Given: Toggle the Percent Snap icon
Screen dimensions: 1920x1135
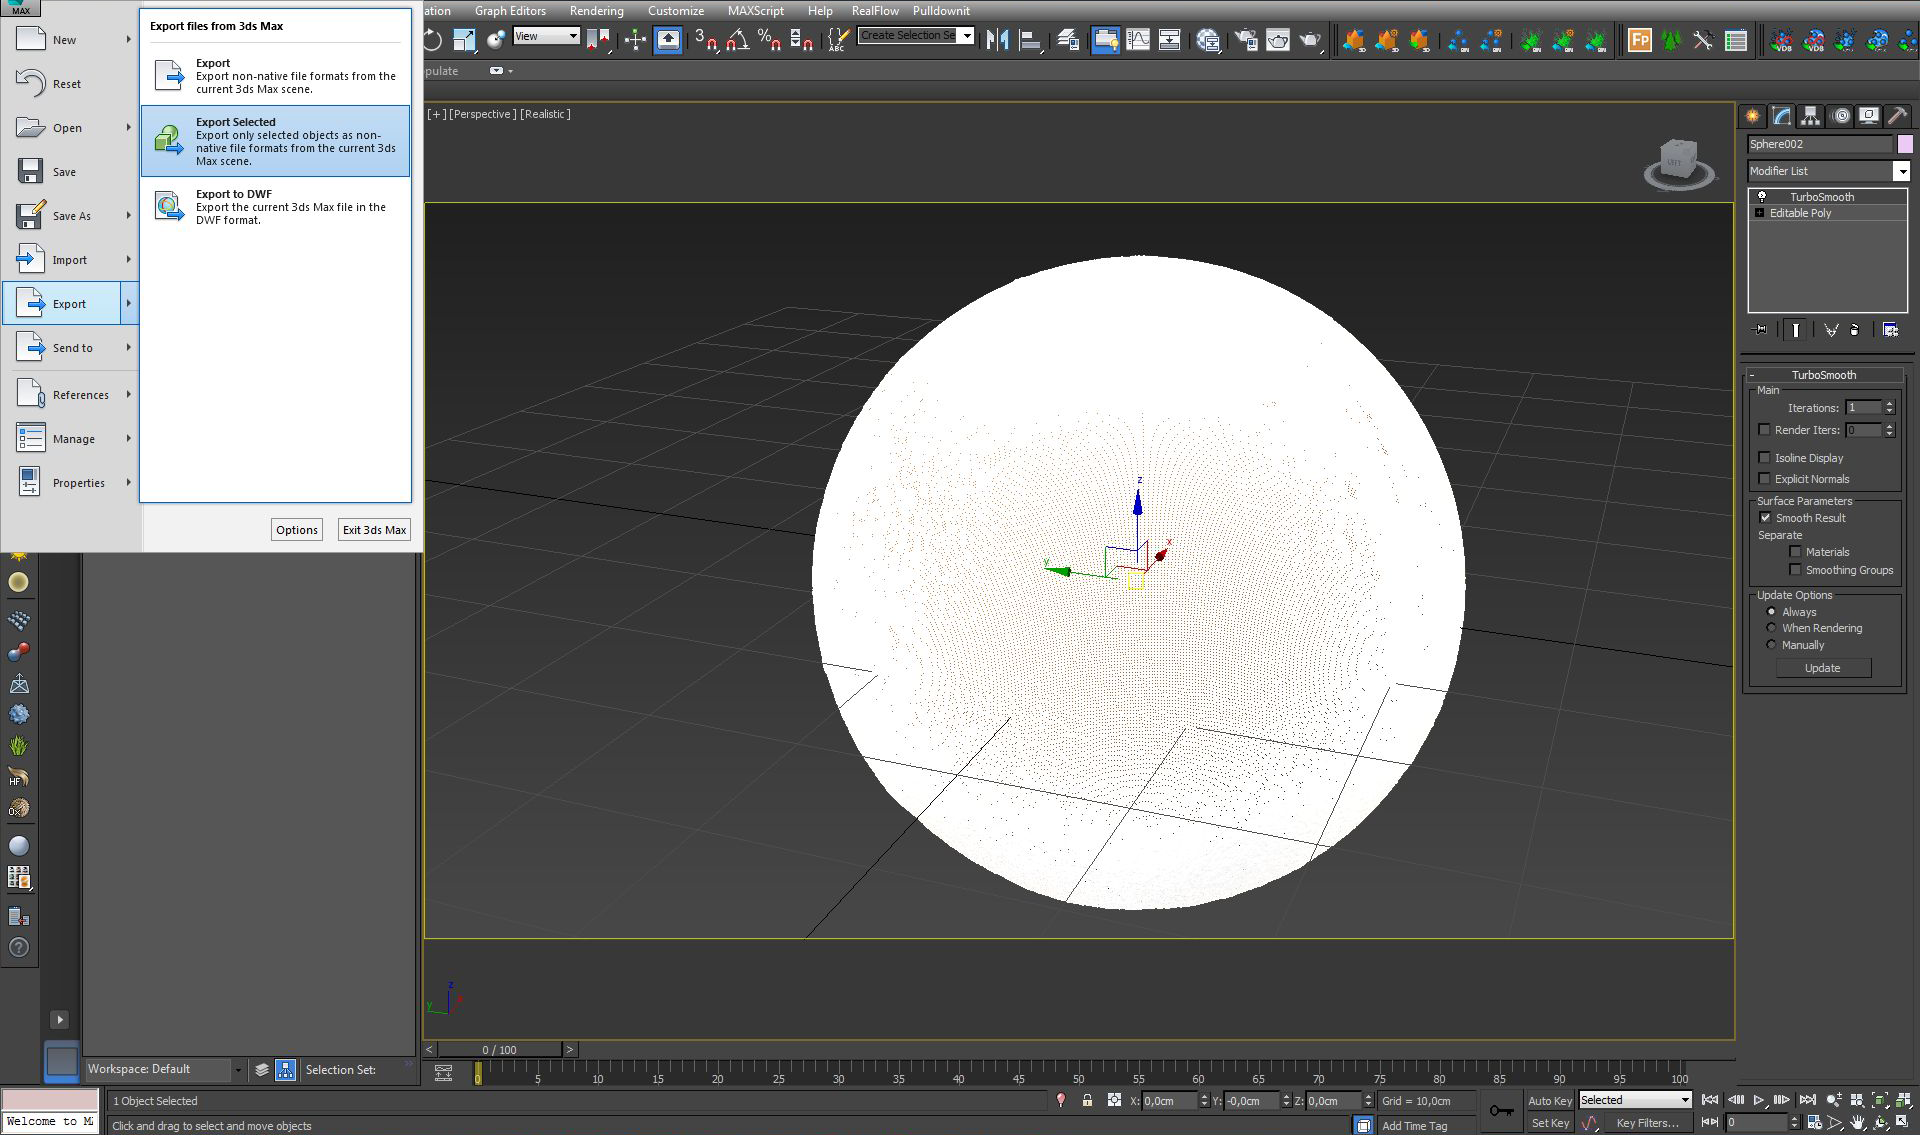Looking at the screenshot, I should point(769,40).
